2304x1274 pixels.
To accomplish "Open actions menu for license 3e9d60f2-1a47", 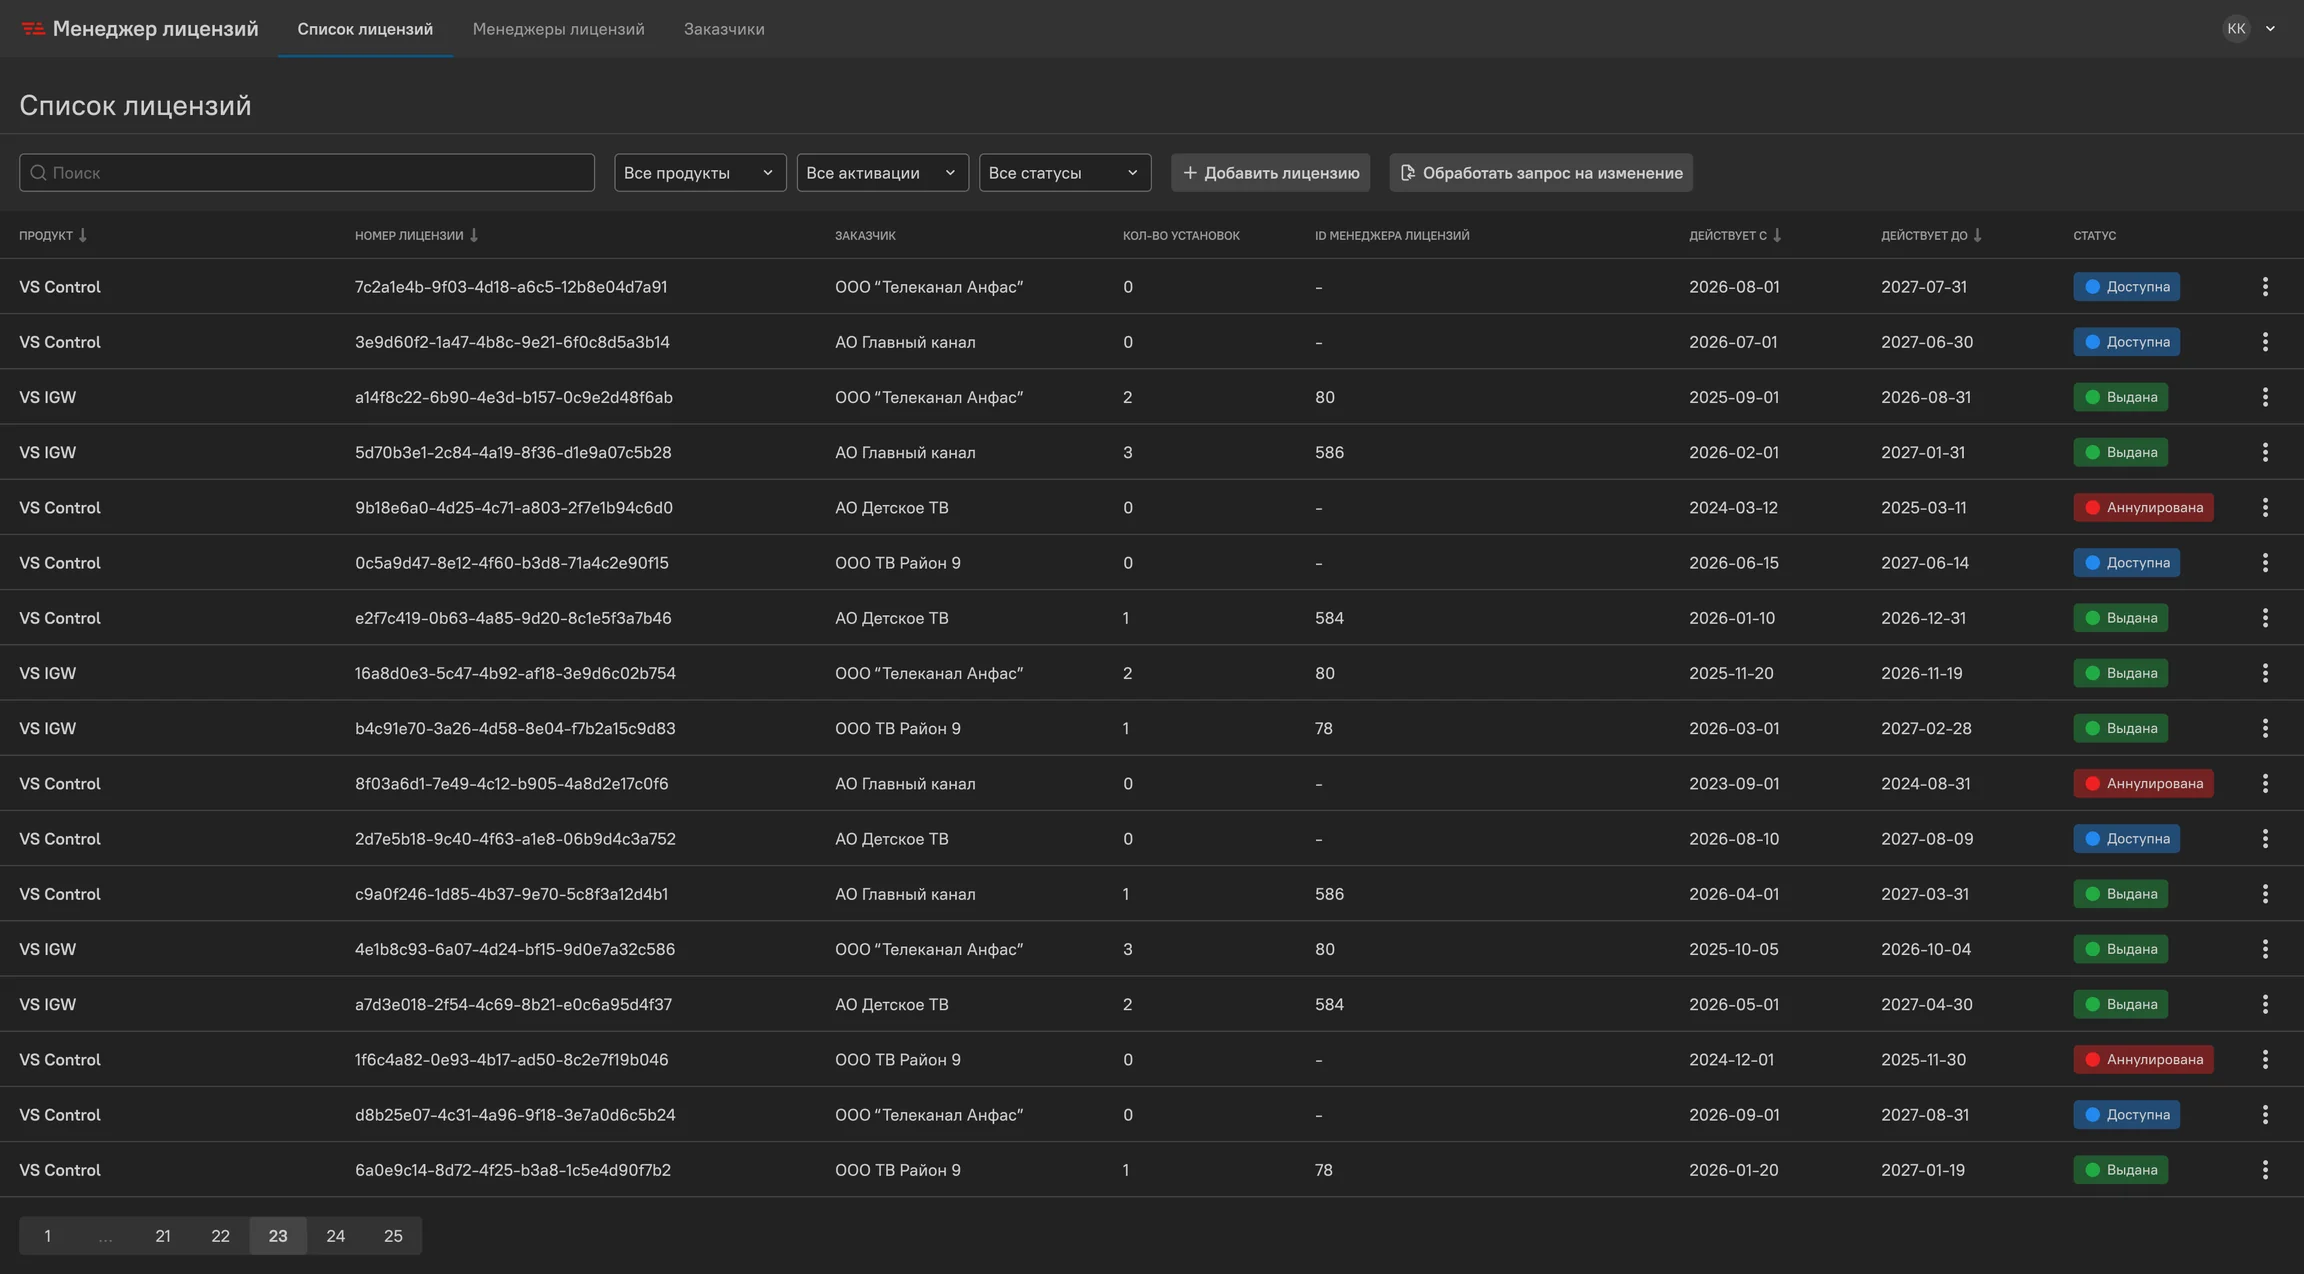I will [2265, 342].
